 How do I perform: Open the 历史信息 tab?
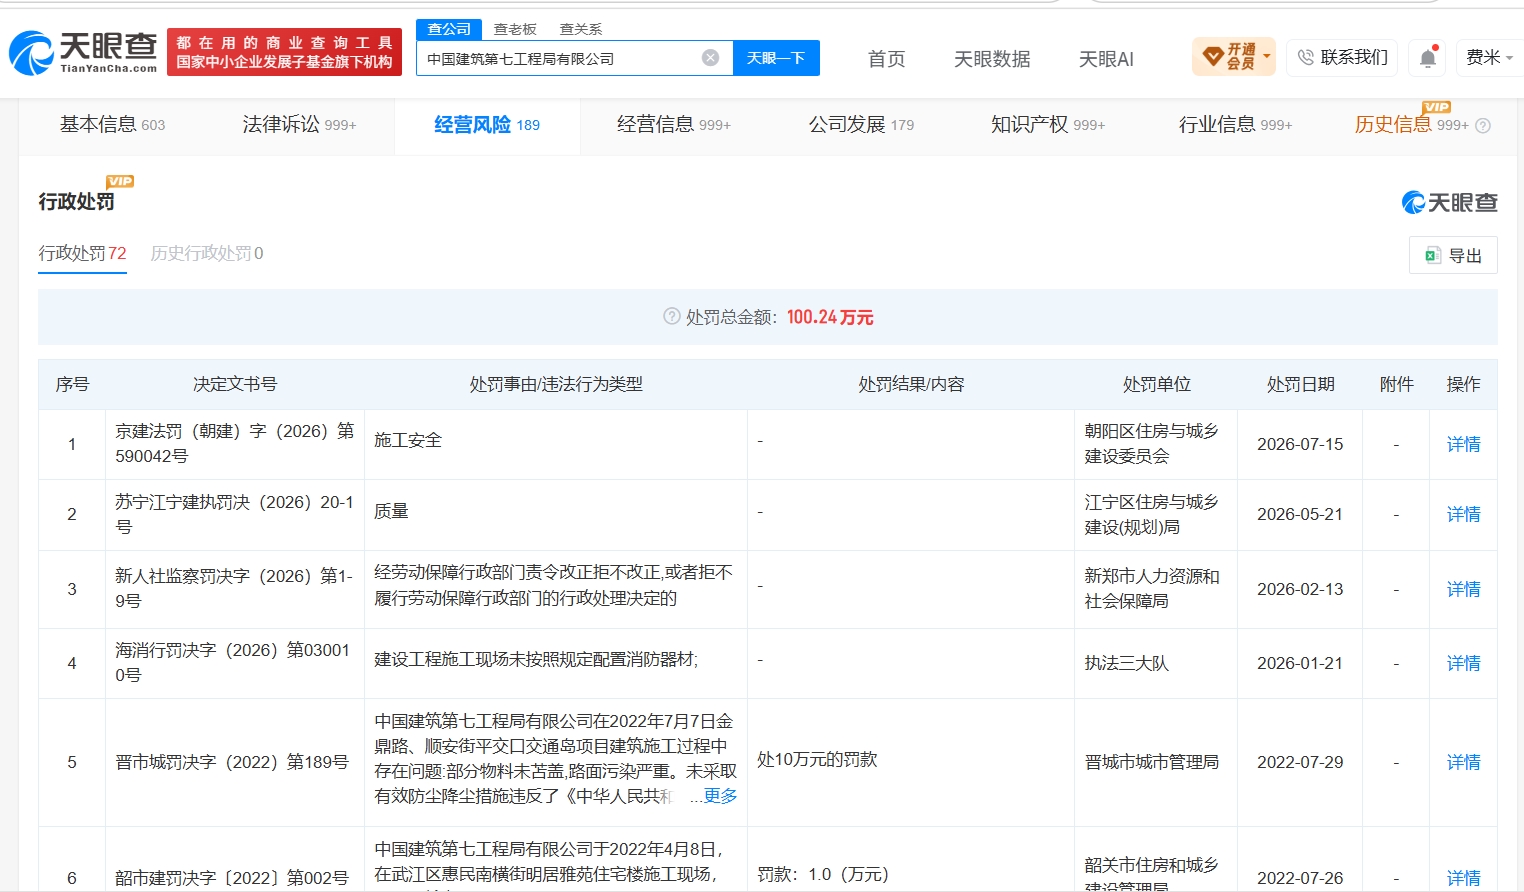[1411, 124]
